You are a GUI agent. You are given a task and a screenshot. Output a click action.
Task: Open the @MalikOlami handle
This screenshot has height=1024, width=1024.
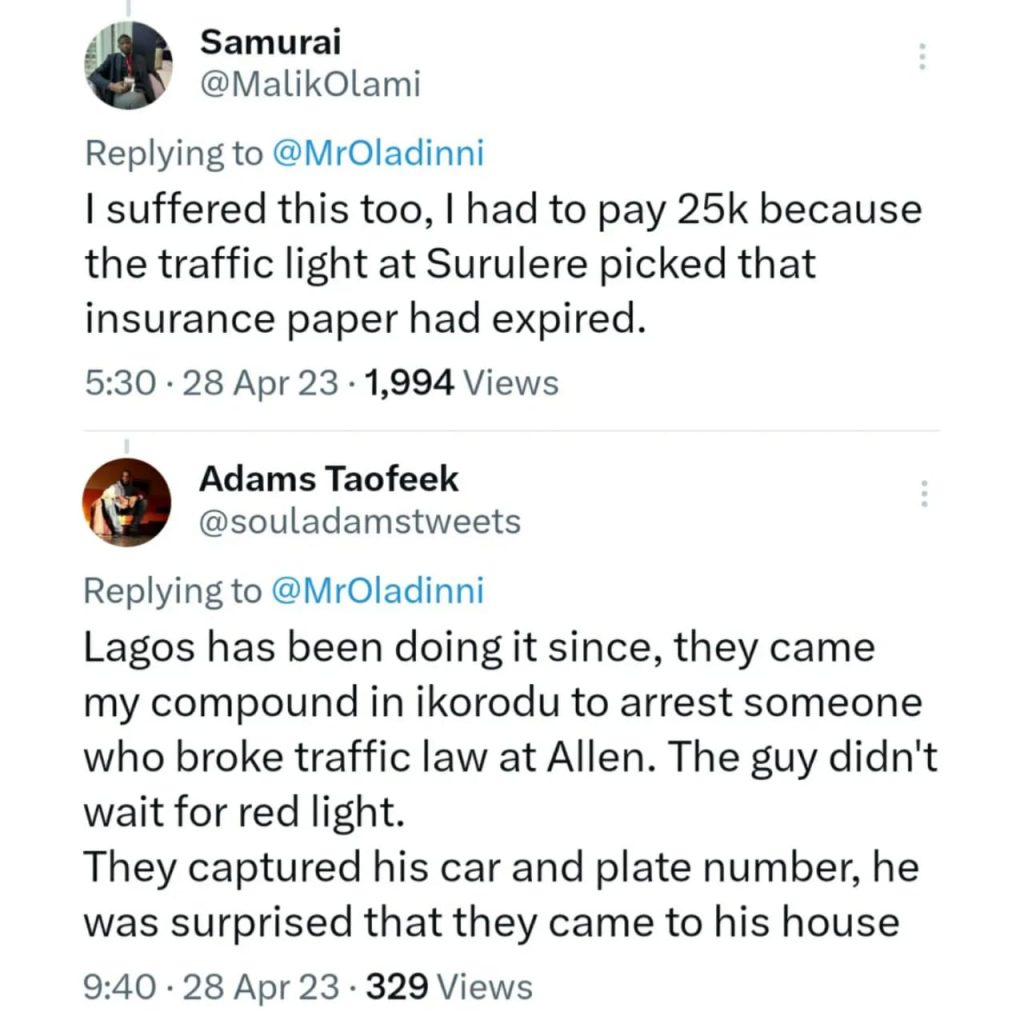pyautogui.click(x=310, y=85)
